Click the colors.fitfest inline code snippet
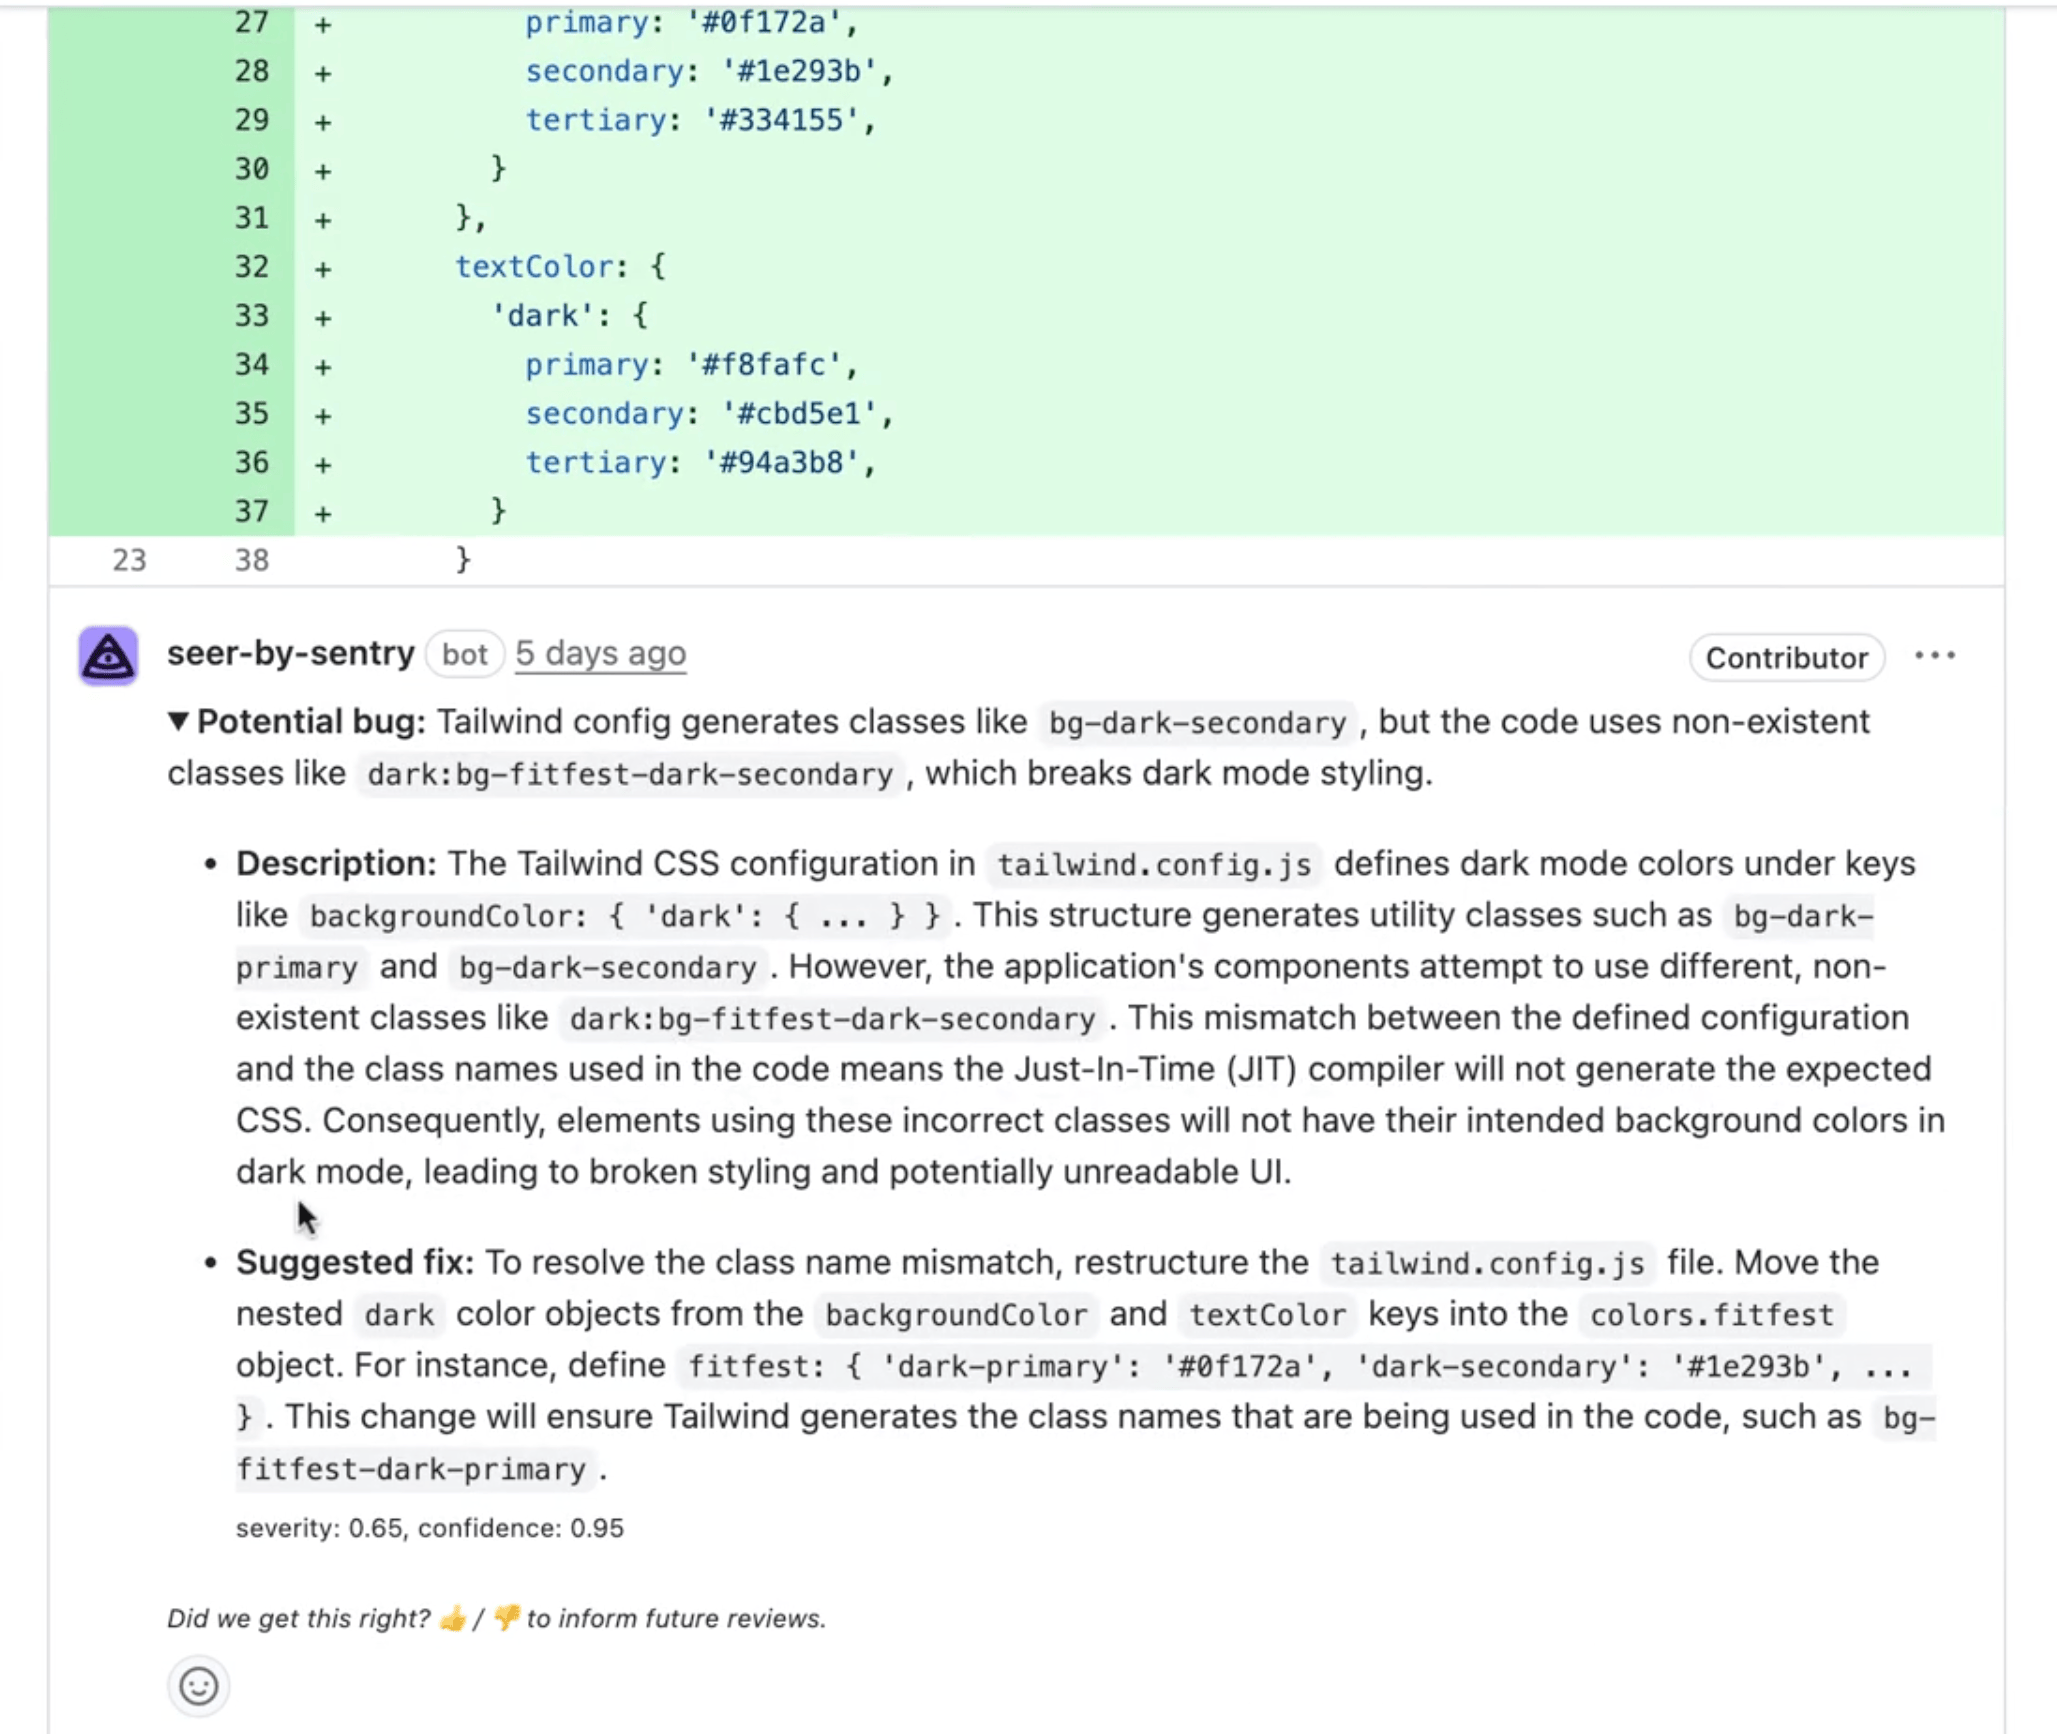The image size is (2057, 1734). 1711,1314
